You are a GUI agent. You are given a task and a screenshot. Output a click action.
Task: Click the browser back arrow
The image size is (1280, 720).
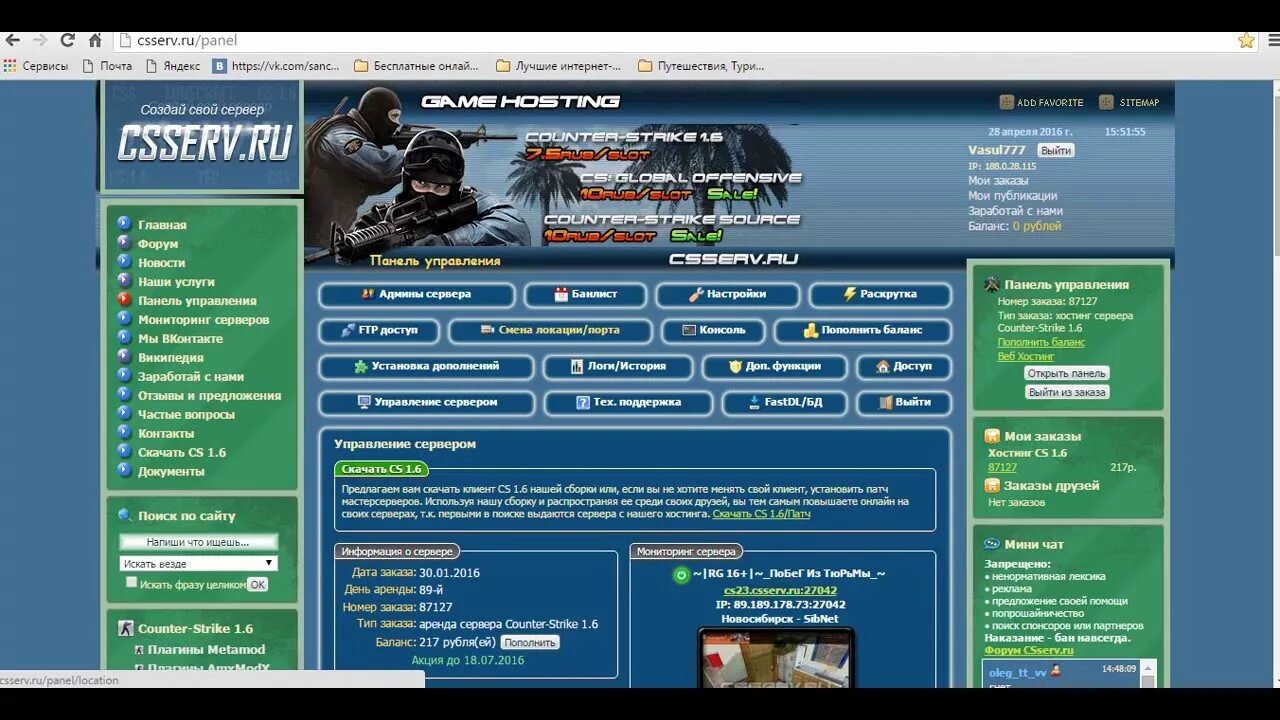[12, 41]
